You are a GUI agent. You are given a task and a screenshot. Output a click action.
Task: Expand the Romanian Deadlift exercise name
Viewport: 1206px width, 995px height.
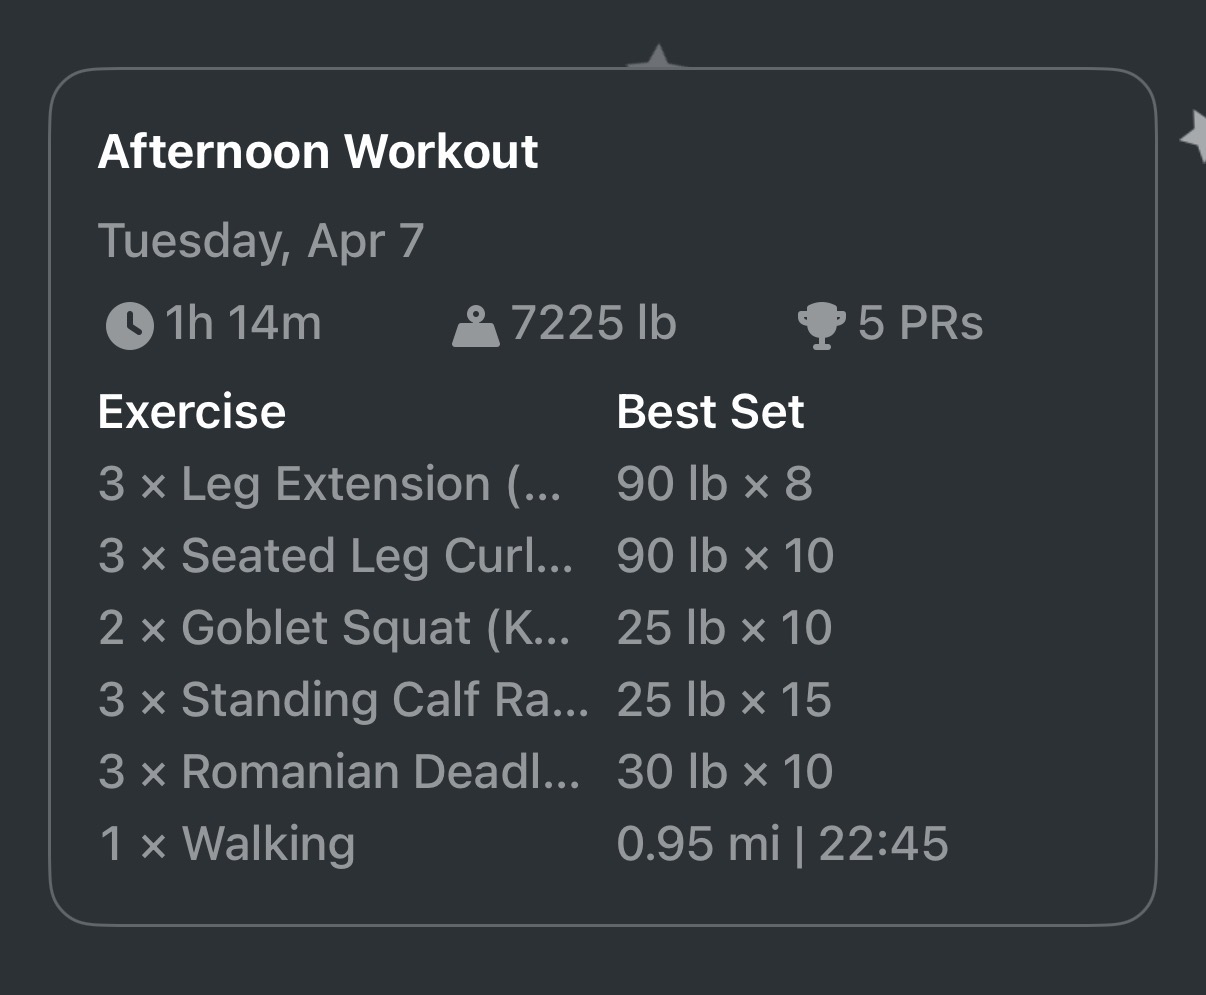[340, 771]
